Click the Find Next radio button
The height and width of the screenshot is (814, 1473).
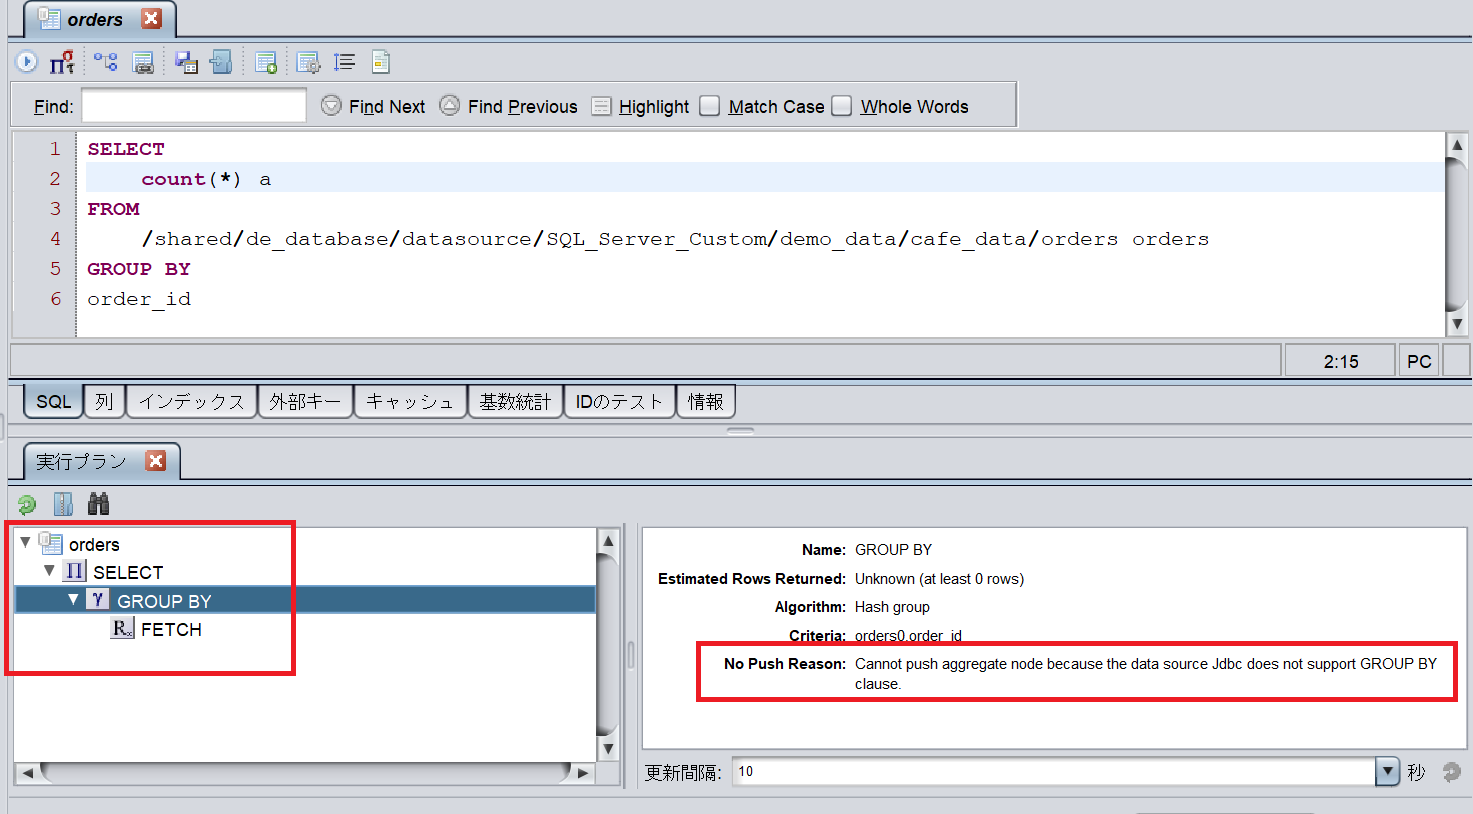click(331, 105)
